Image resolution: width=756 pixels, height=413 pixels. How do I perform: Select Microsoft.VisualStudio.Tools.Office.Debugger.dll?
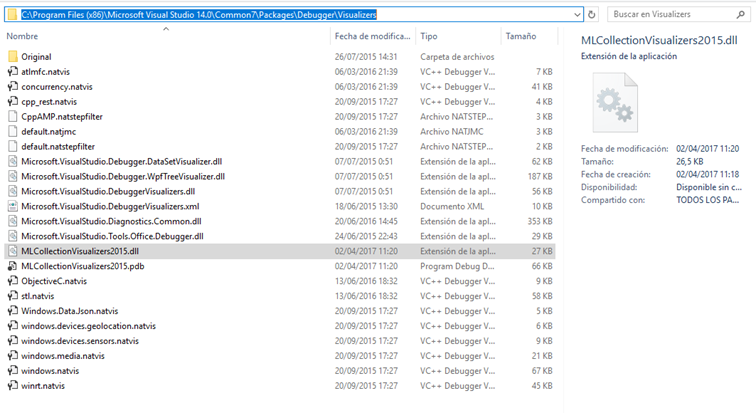[112, 236]
